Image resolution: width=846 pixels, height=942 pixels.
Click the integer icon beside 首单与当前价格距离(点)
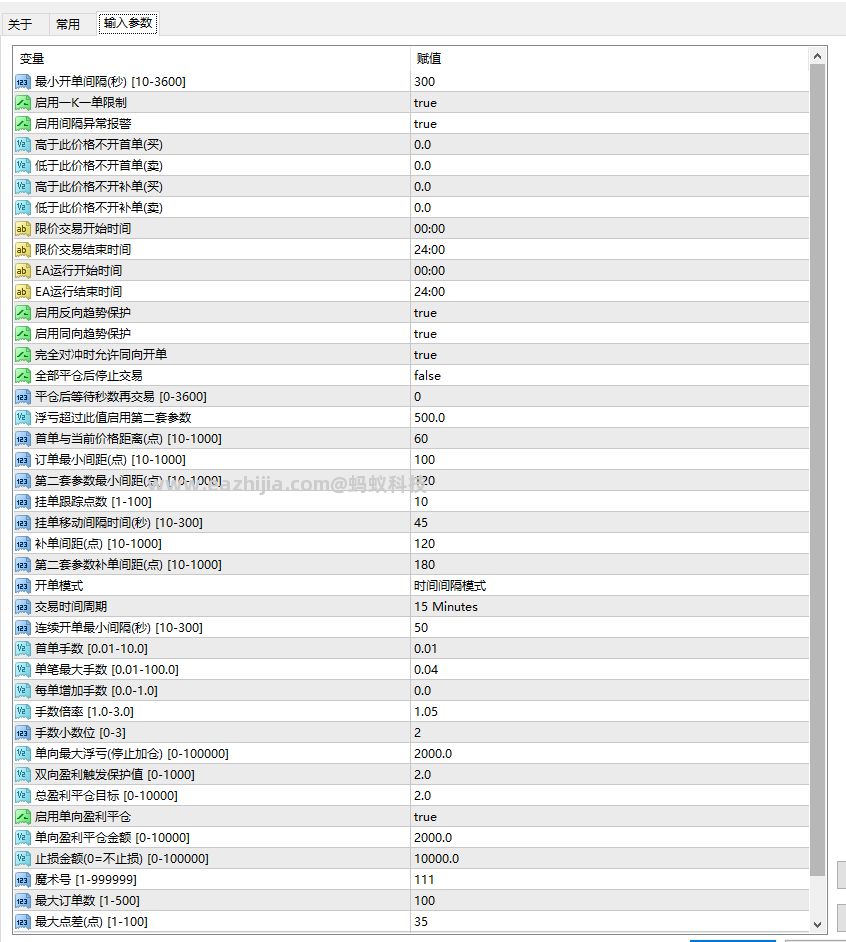[x=22, y=439]
